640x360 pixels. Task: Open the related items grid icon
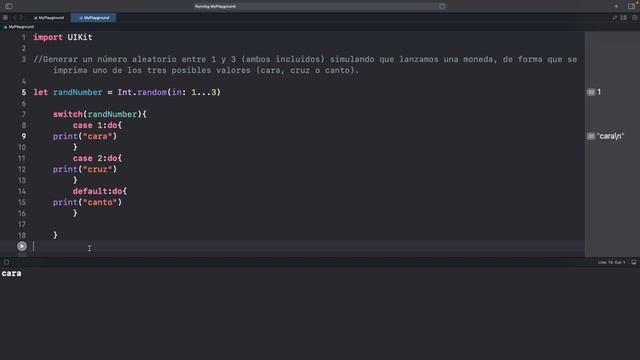(5, 18)
